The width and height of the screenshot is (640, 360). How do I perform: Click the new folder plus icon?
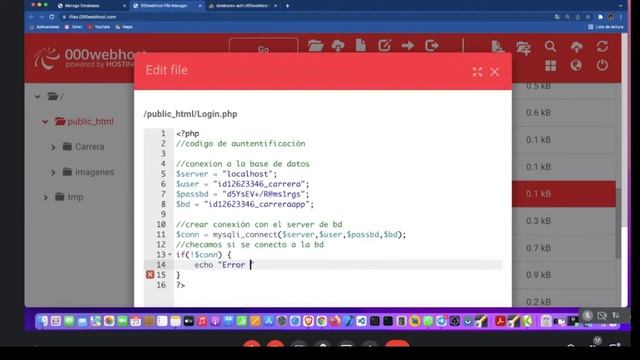click(523, 48)
